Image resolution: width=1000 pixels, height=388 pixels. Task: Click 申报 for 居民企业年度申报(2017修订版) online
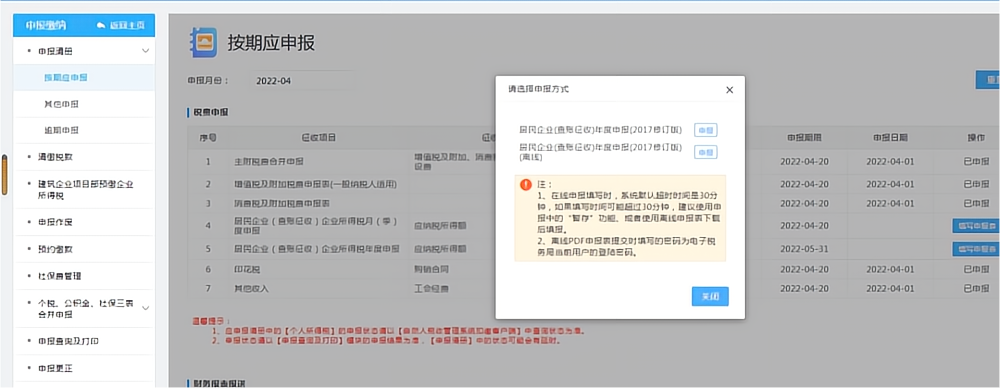705,130
